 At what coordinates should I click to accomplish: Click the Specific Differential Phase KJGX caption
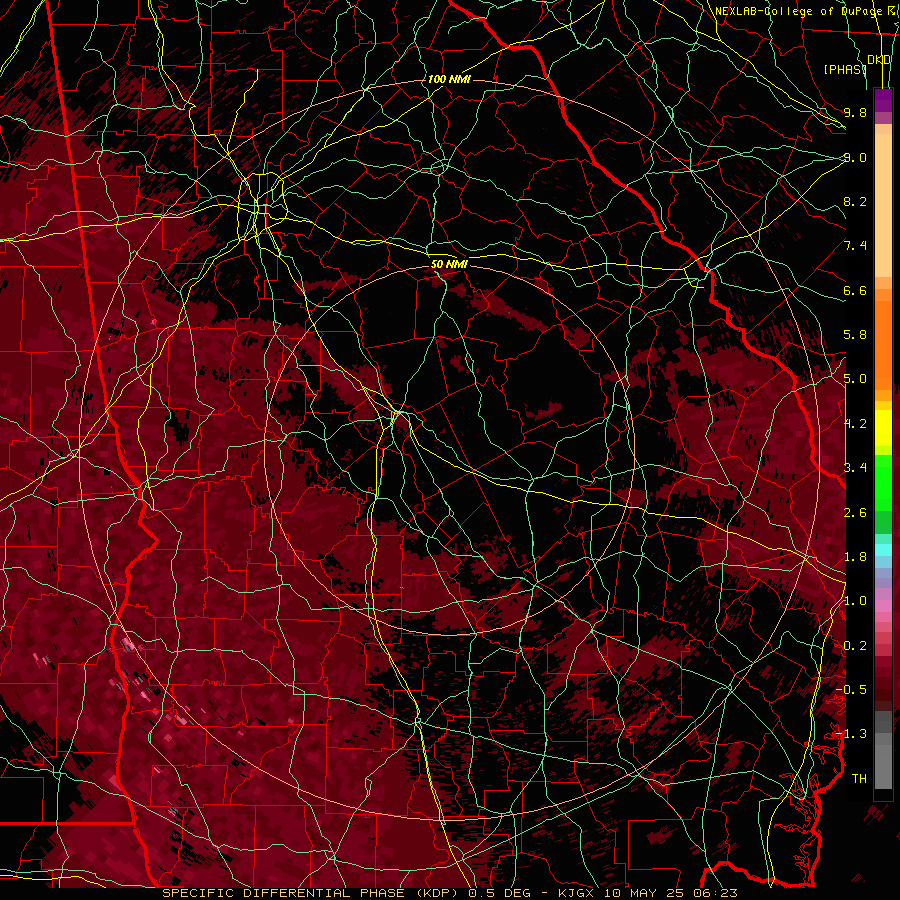(450, 893)
